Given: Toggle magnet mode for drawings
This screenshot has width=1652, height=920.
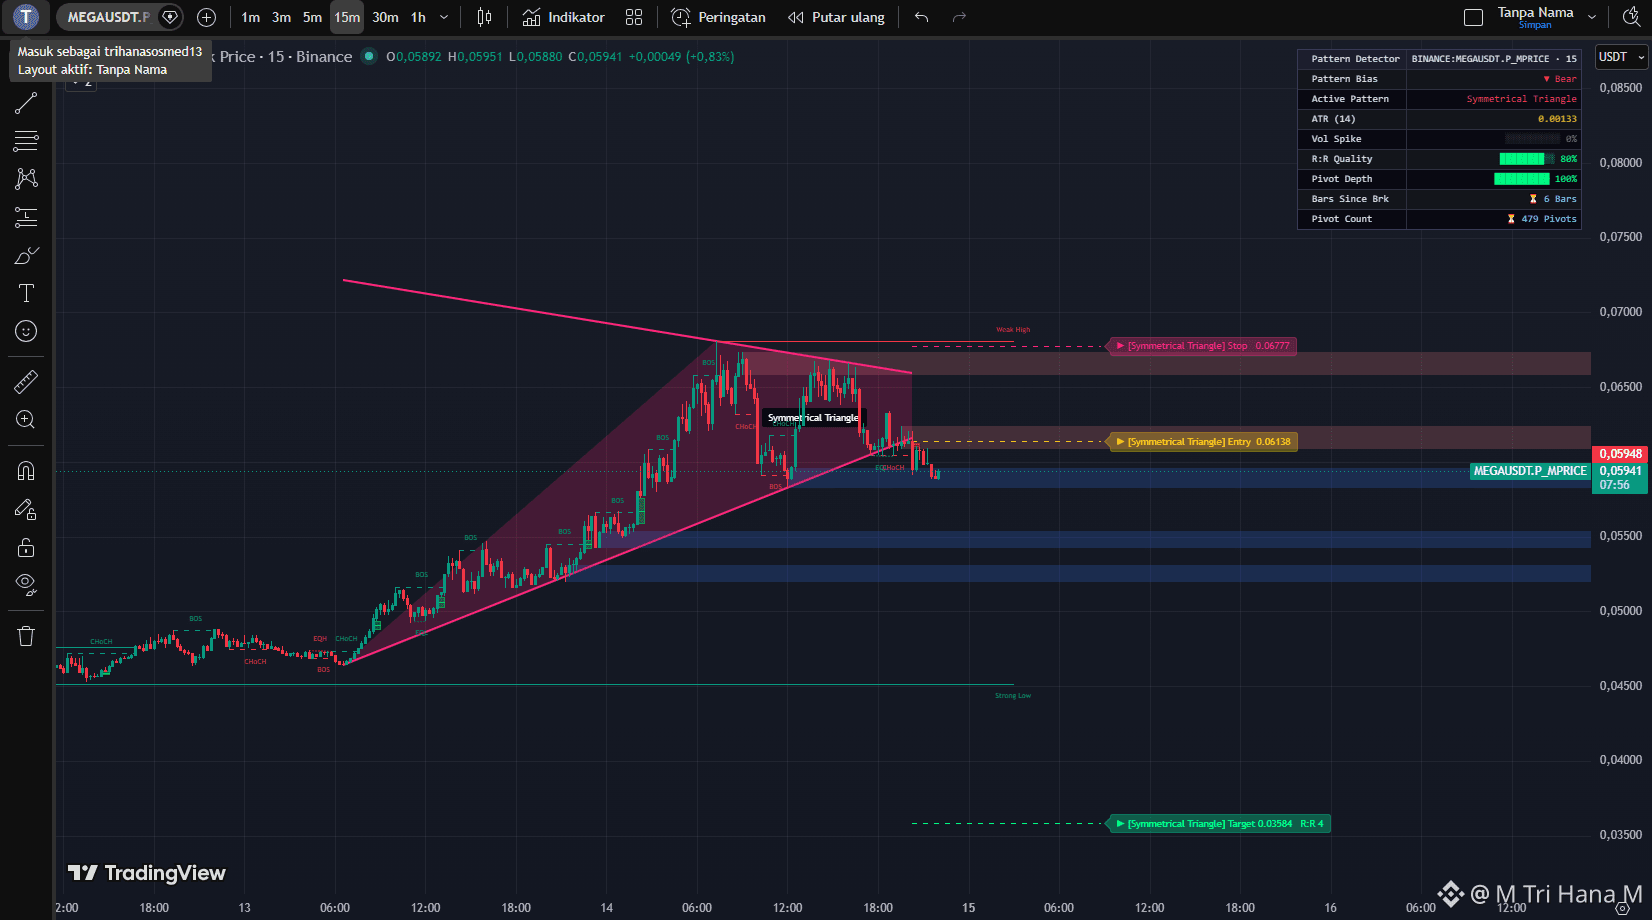Looking at the screenshot, I should tap(26, 470).
